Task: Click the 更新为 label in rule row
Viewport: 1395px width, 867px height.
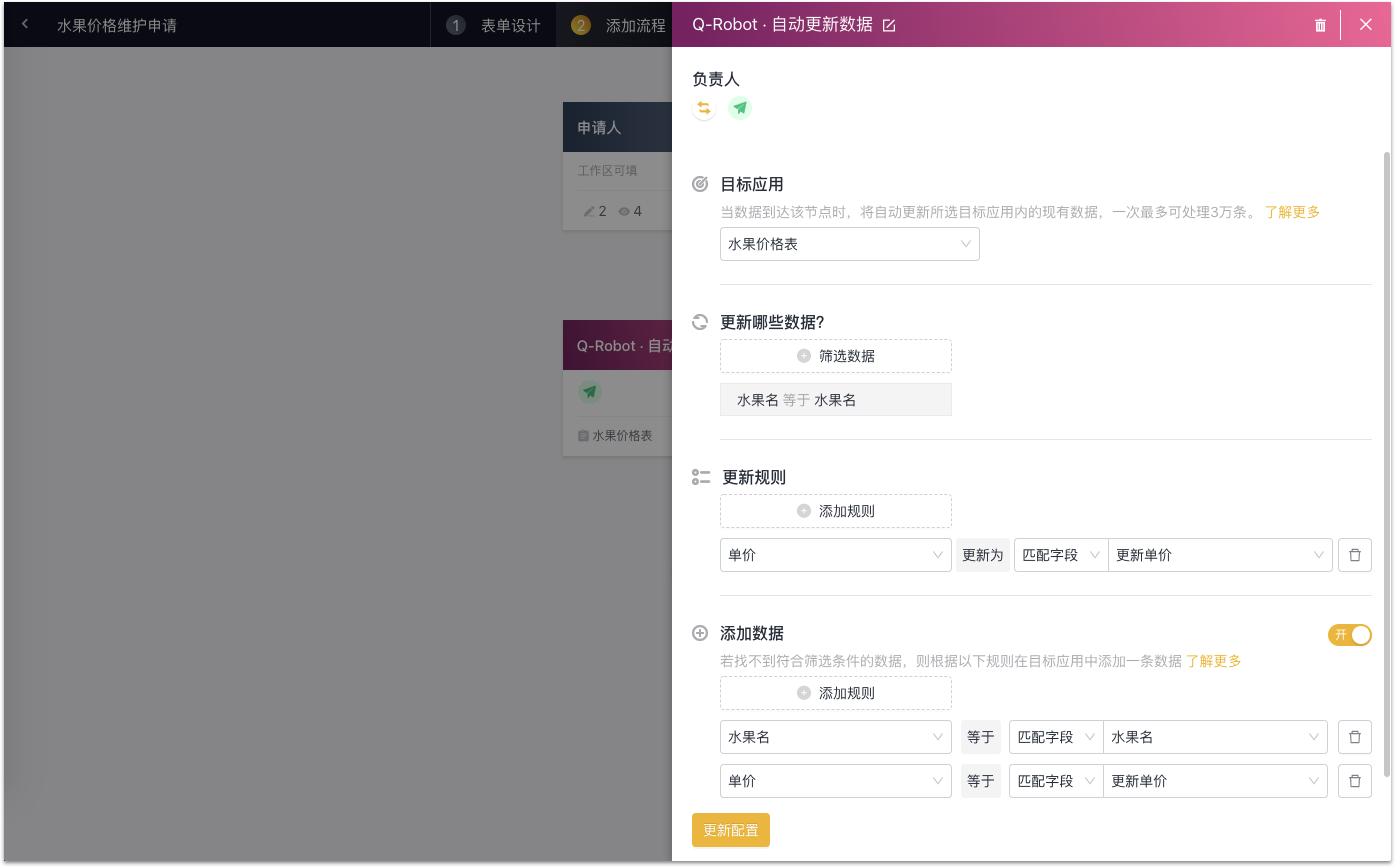Action: pyautogui.click(x=981, y=555)
